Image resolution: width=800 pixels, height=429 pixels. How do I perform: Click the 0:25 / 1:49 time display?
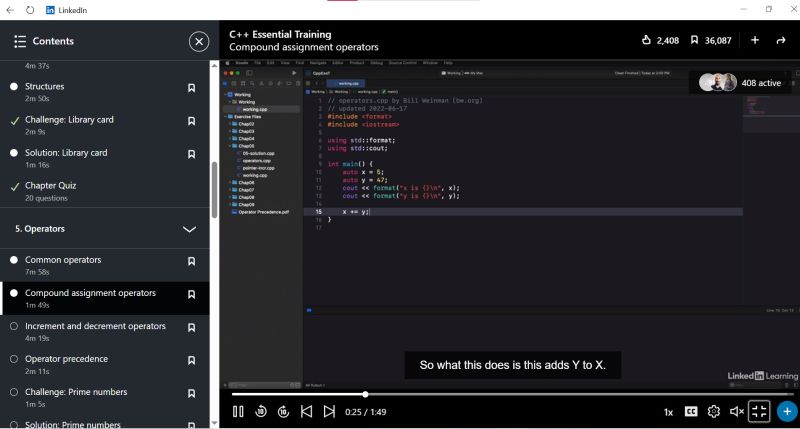point(365,412)
